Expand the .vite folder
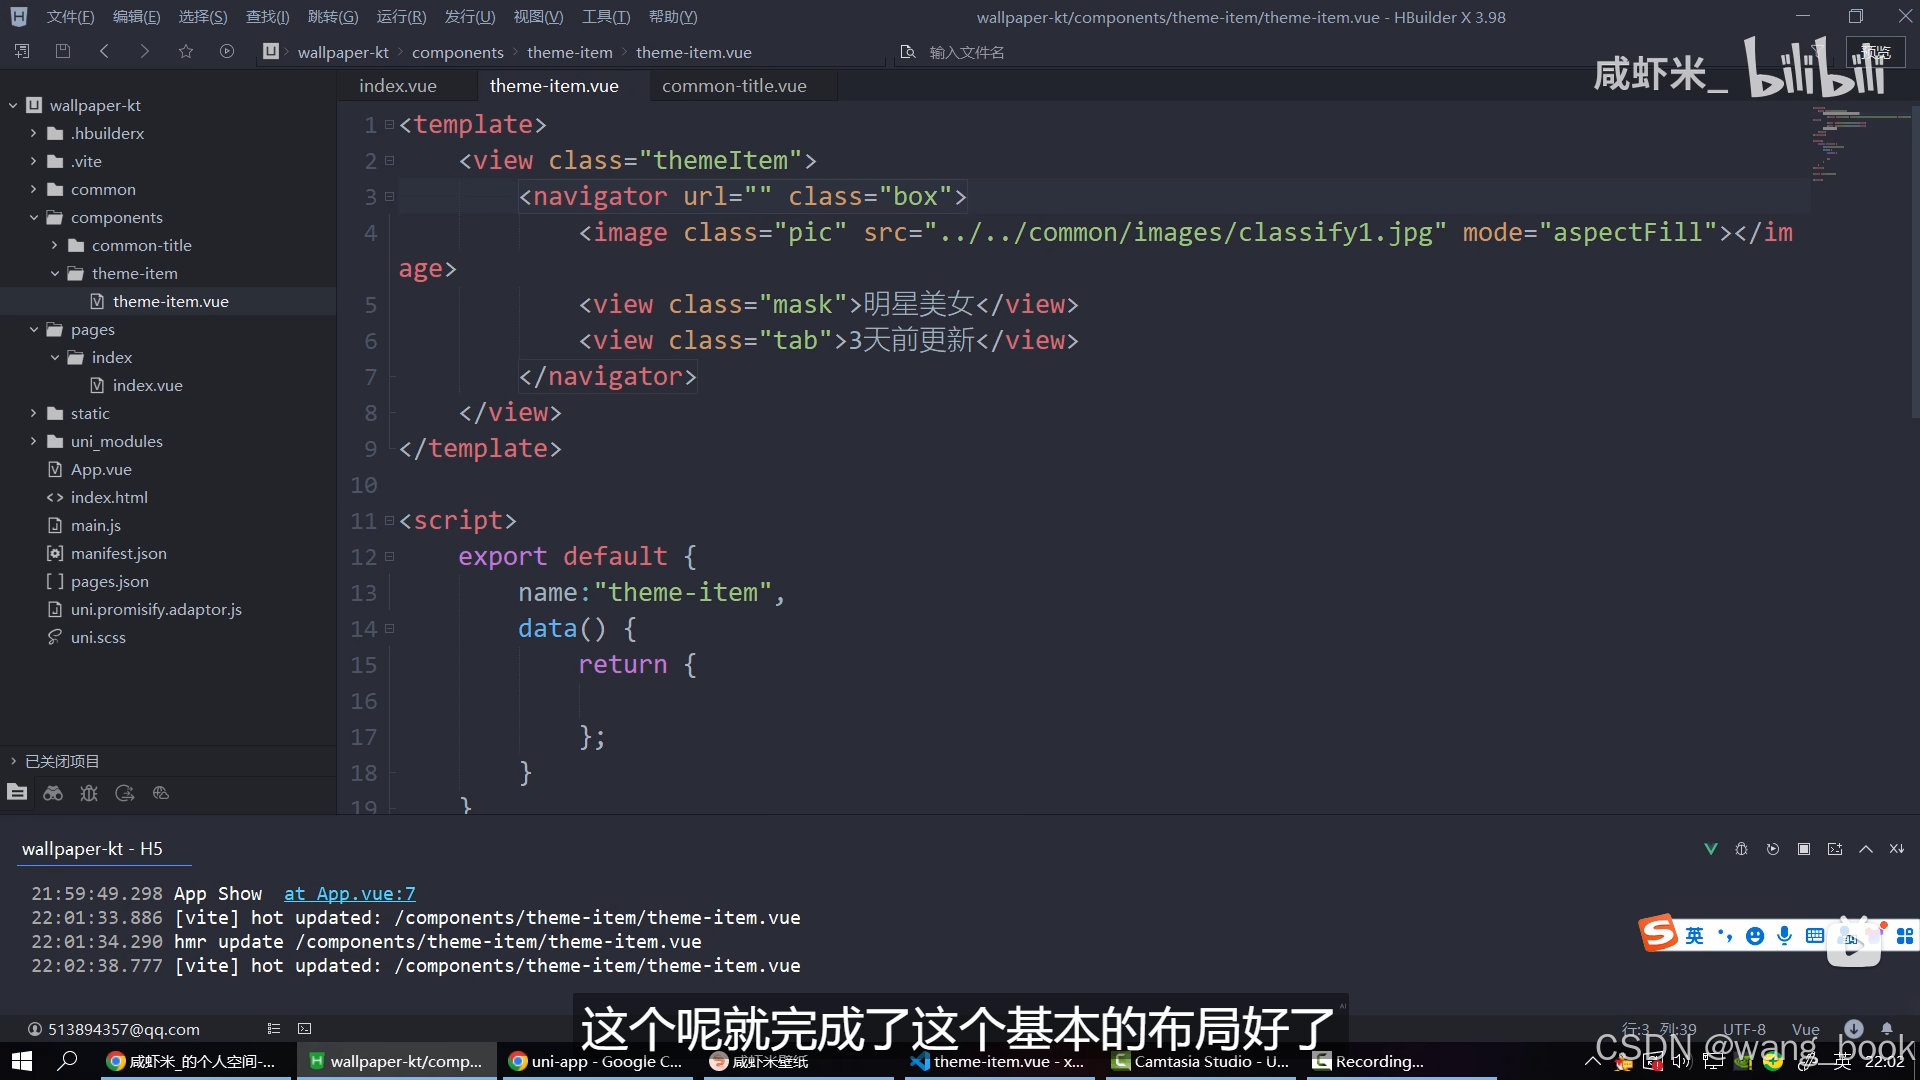This screenshot has height=1080, width=1920. tap(33, 161)
